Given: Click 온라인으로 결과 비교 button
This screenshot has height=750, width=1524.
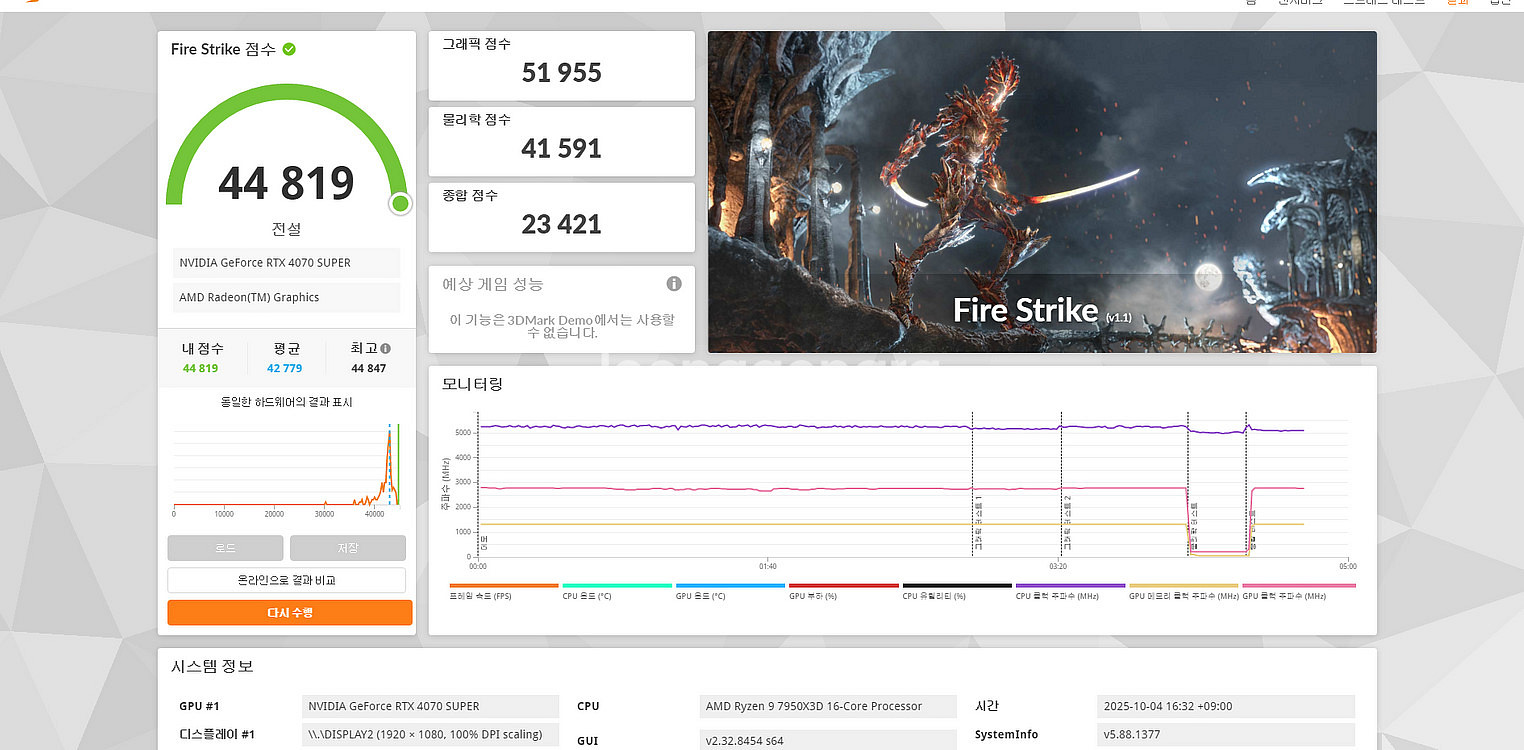Looking at the screenshot, I should (286, 580).
